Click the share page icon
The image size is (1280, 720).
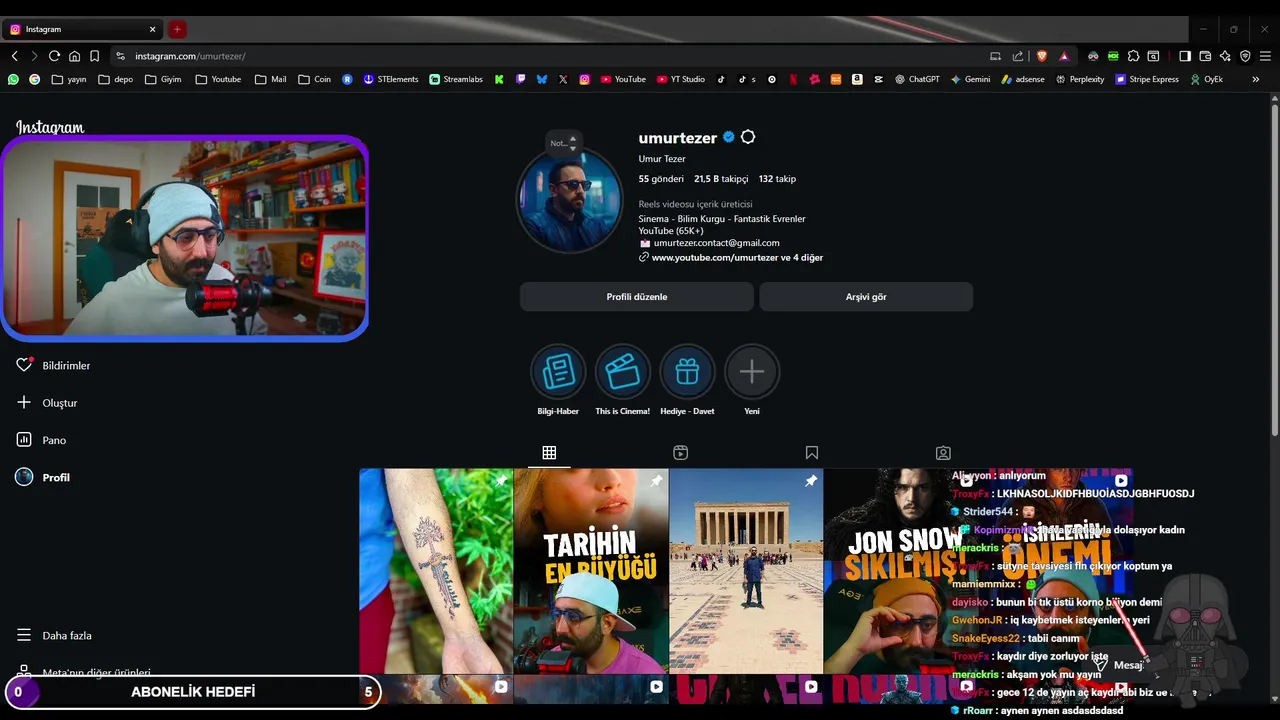point(1018,56)
